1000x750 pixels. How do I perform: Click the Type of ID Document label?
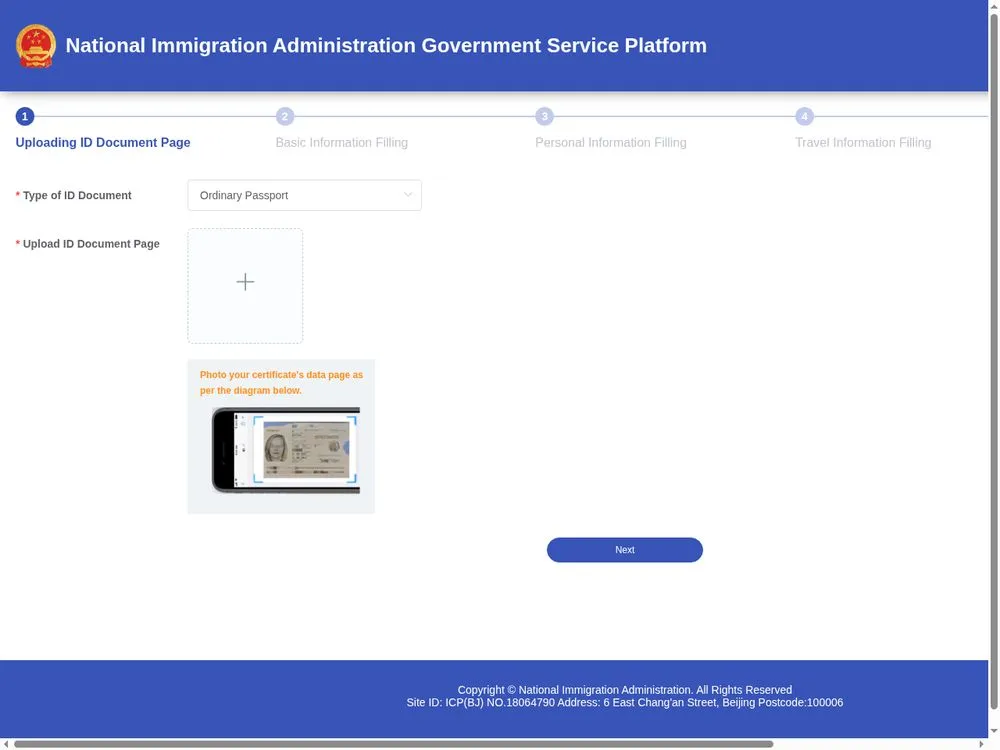[x=77, y=195]
